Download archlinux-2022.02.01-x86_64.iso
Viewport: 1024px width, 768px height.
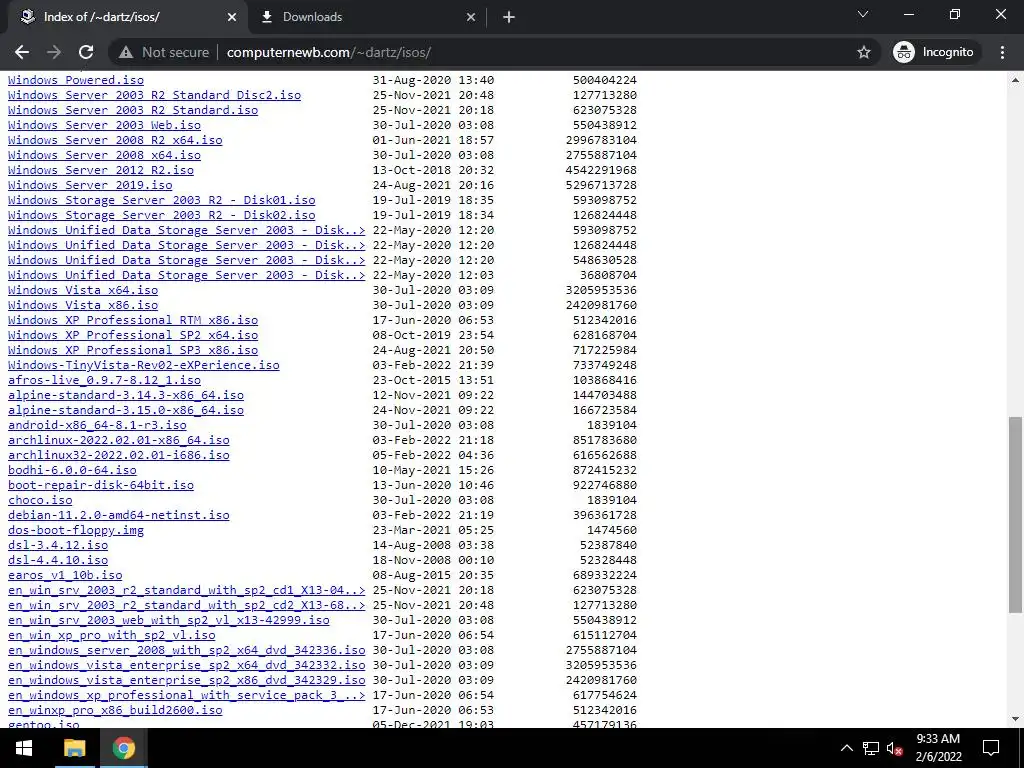pos(119,440)
